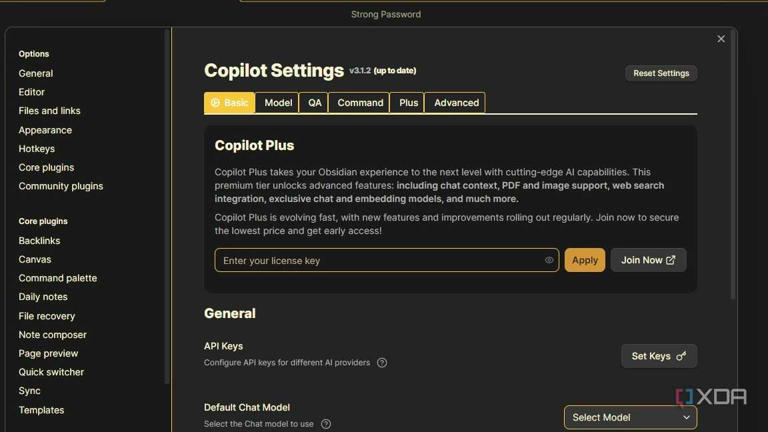Open the Set Keys dialog

[658, 356]
